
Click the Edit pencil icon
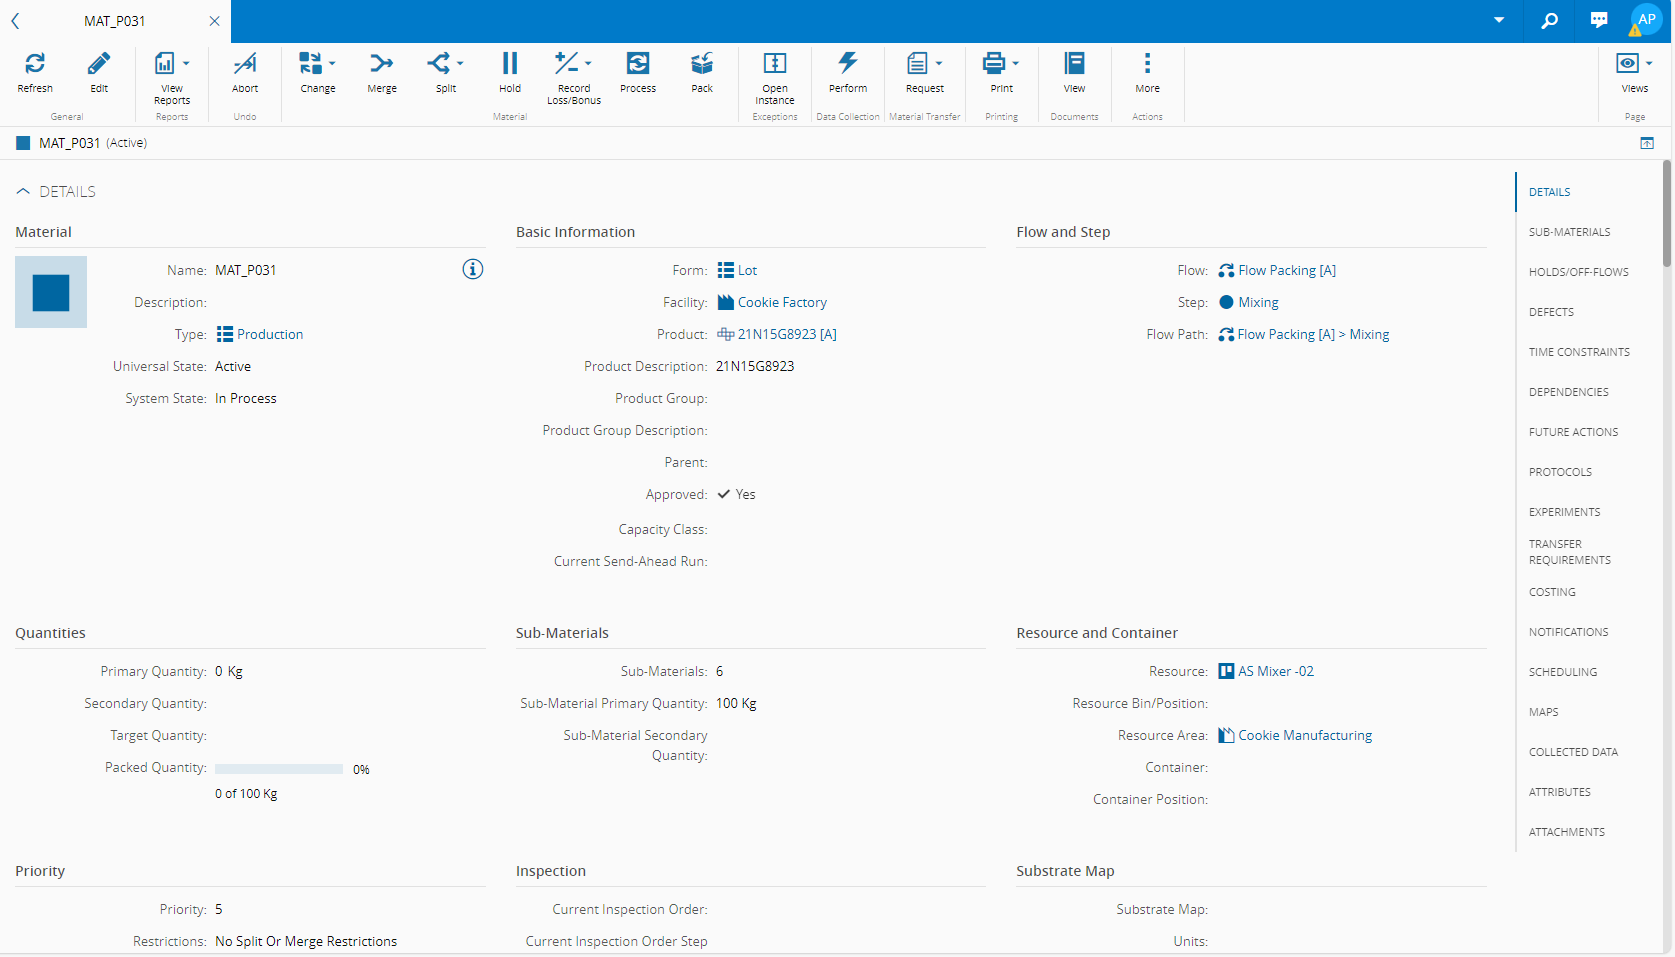pyautogui.click(x=99, y=64)
